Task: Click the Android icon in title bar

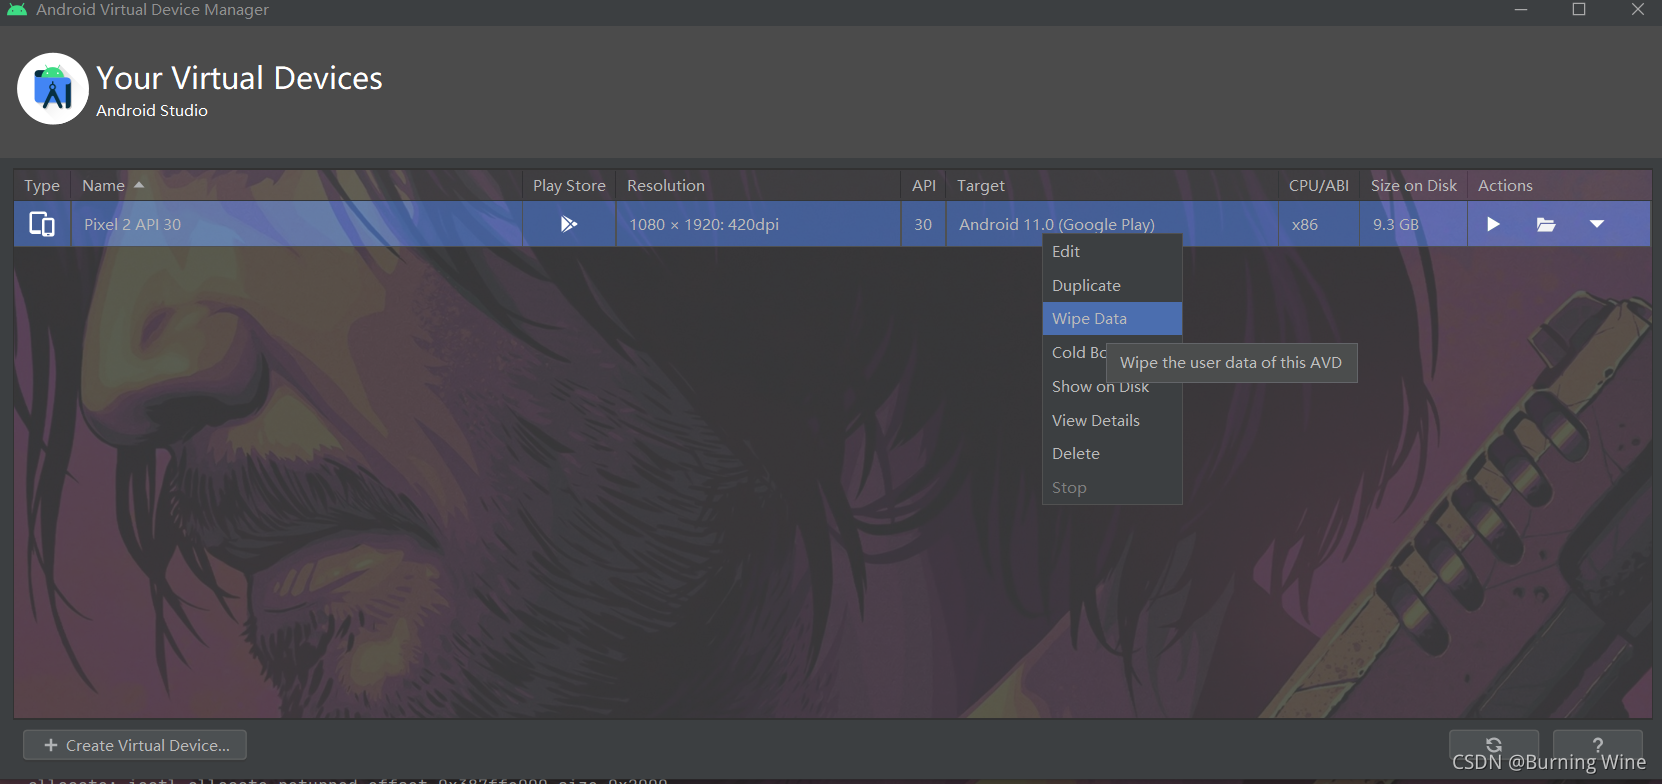Action: click(17, 9)
